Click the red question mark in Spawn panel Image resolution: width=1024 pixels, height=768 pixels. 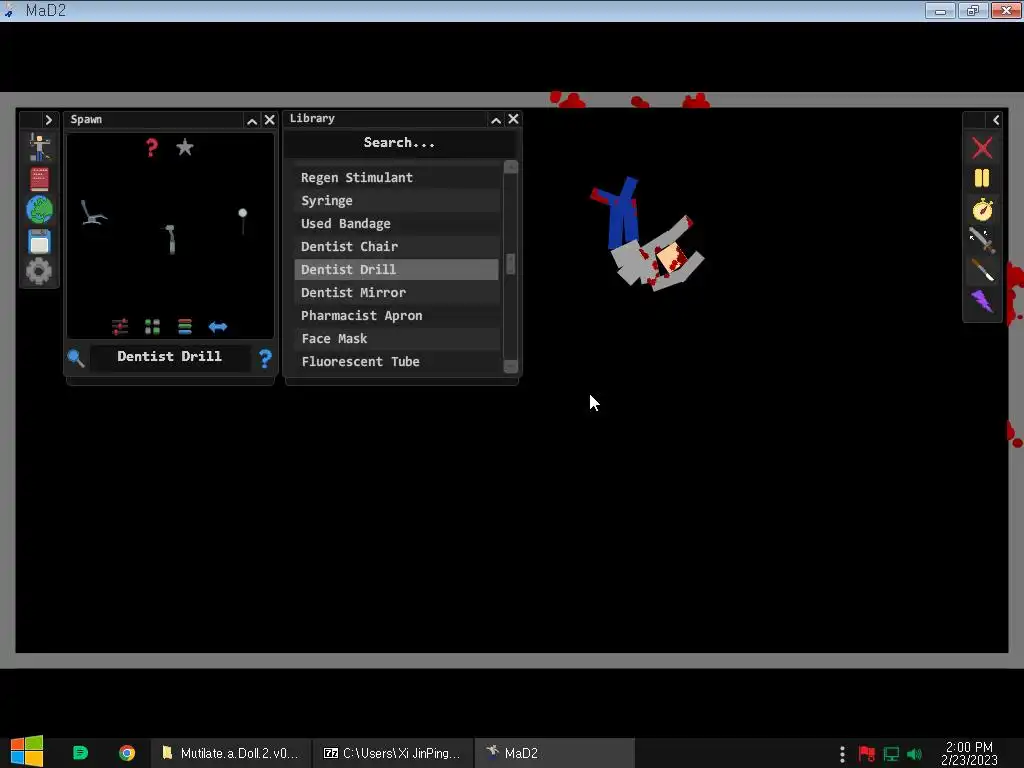click(152, 148)
